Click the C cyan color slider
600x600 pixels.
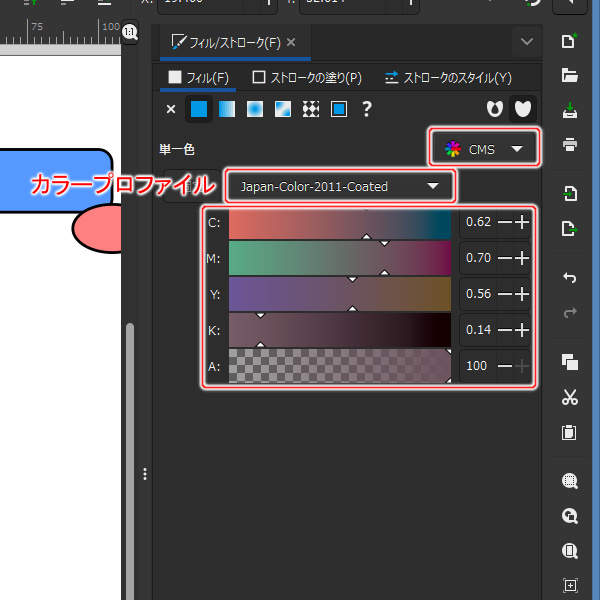click(340, 224)
